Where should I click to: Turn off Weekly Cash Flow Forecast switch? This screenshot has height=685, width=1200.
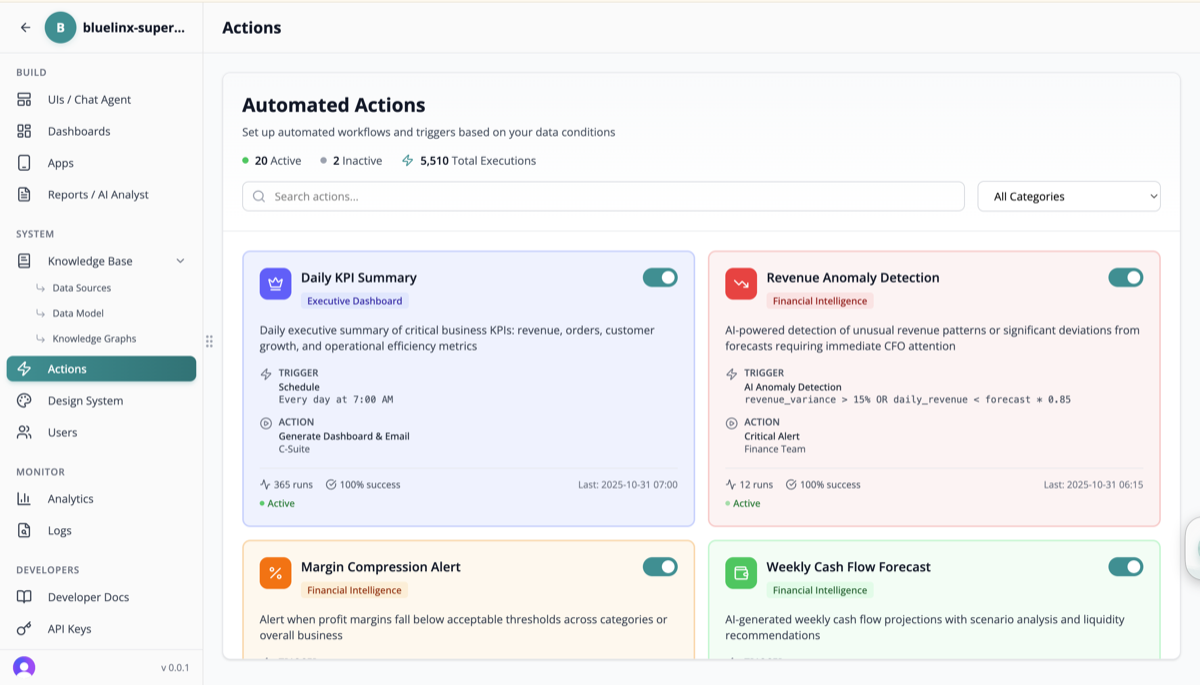[1126, 567]
